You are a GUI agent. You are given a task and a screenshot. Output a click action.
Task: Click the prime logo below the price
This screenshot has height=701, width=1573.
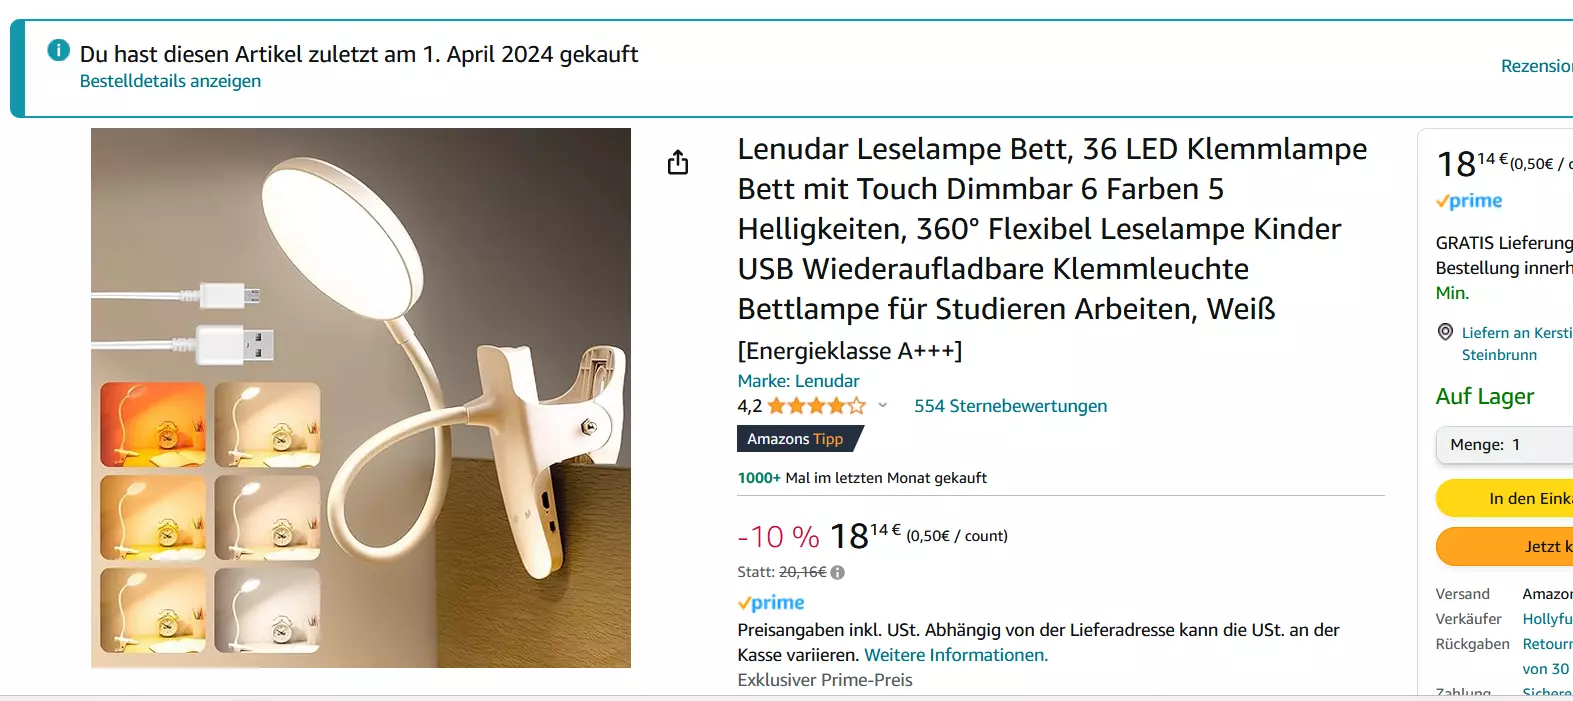tap(771, 603)
